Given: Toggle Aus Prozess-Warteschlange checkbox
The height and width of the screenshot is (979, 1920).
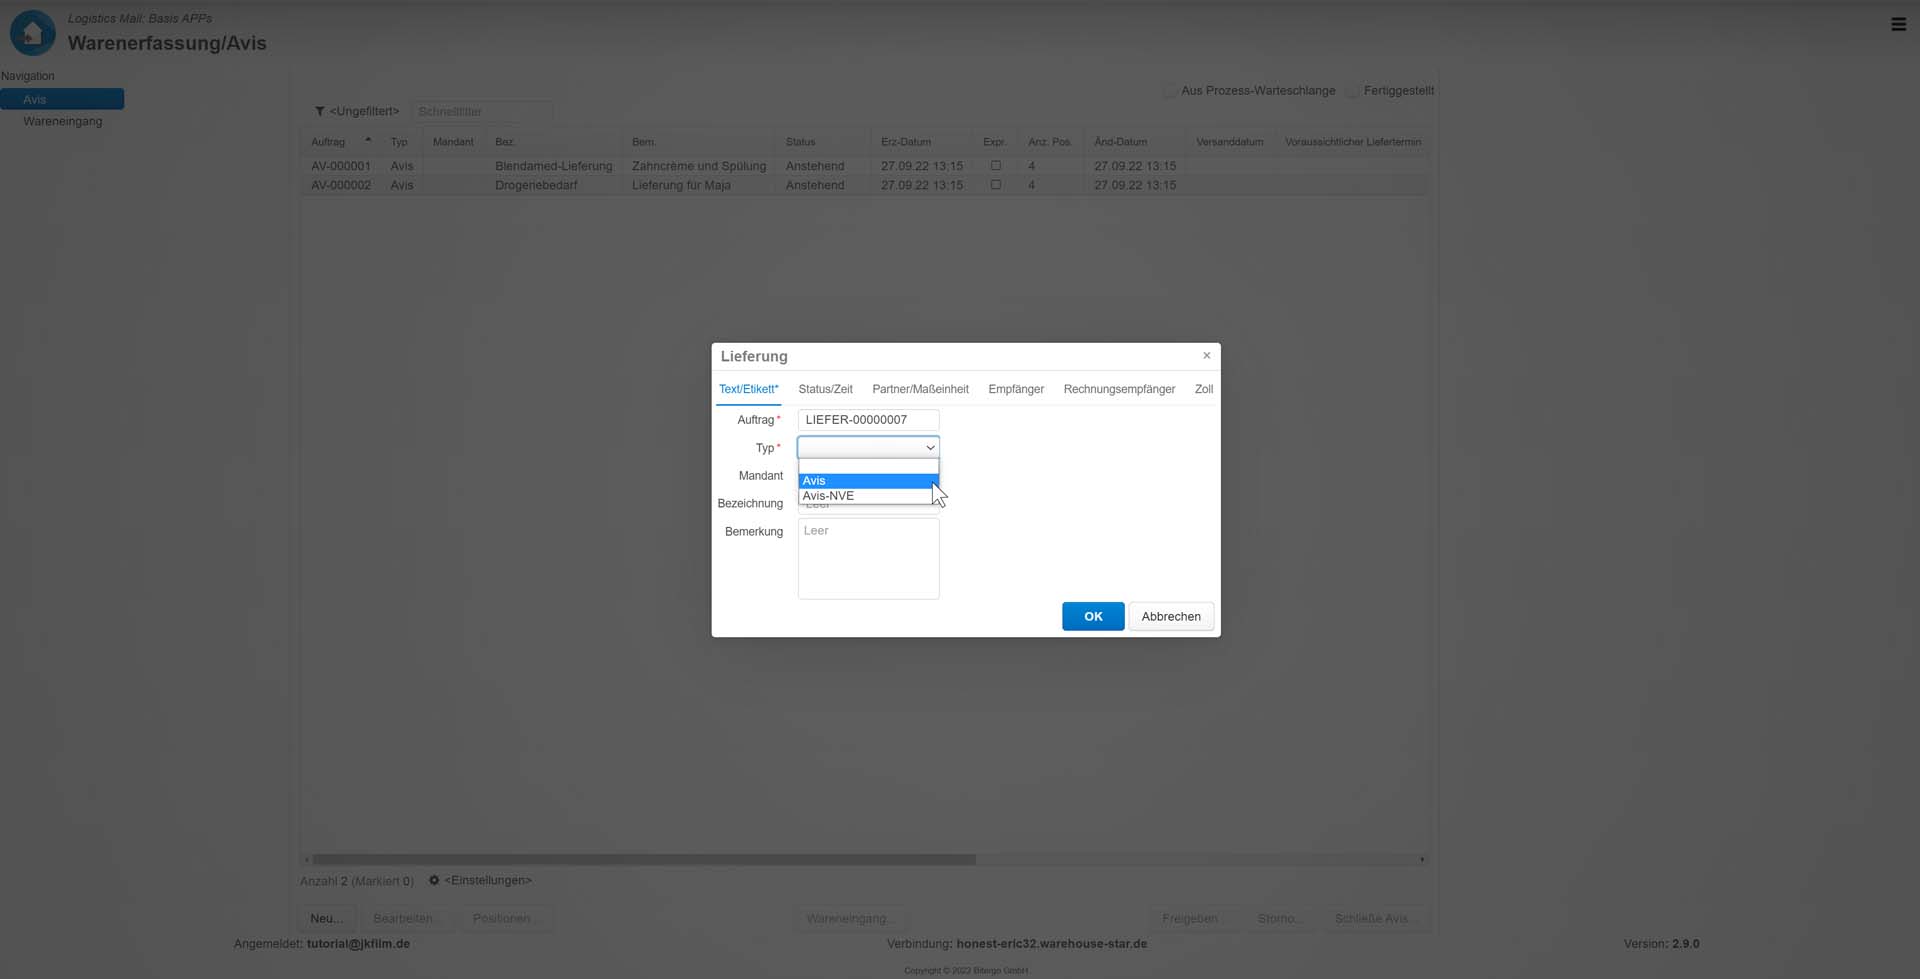Looking at the screenshot, I should (x=1169, y=91).
